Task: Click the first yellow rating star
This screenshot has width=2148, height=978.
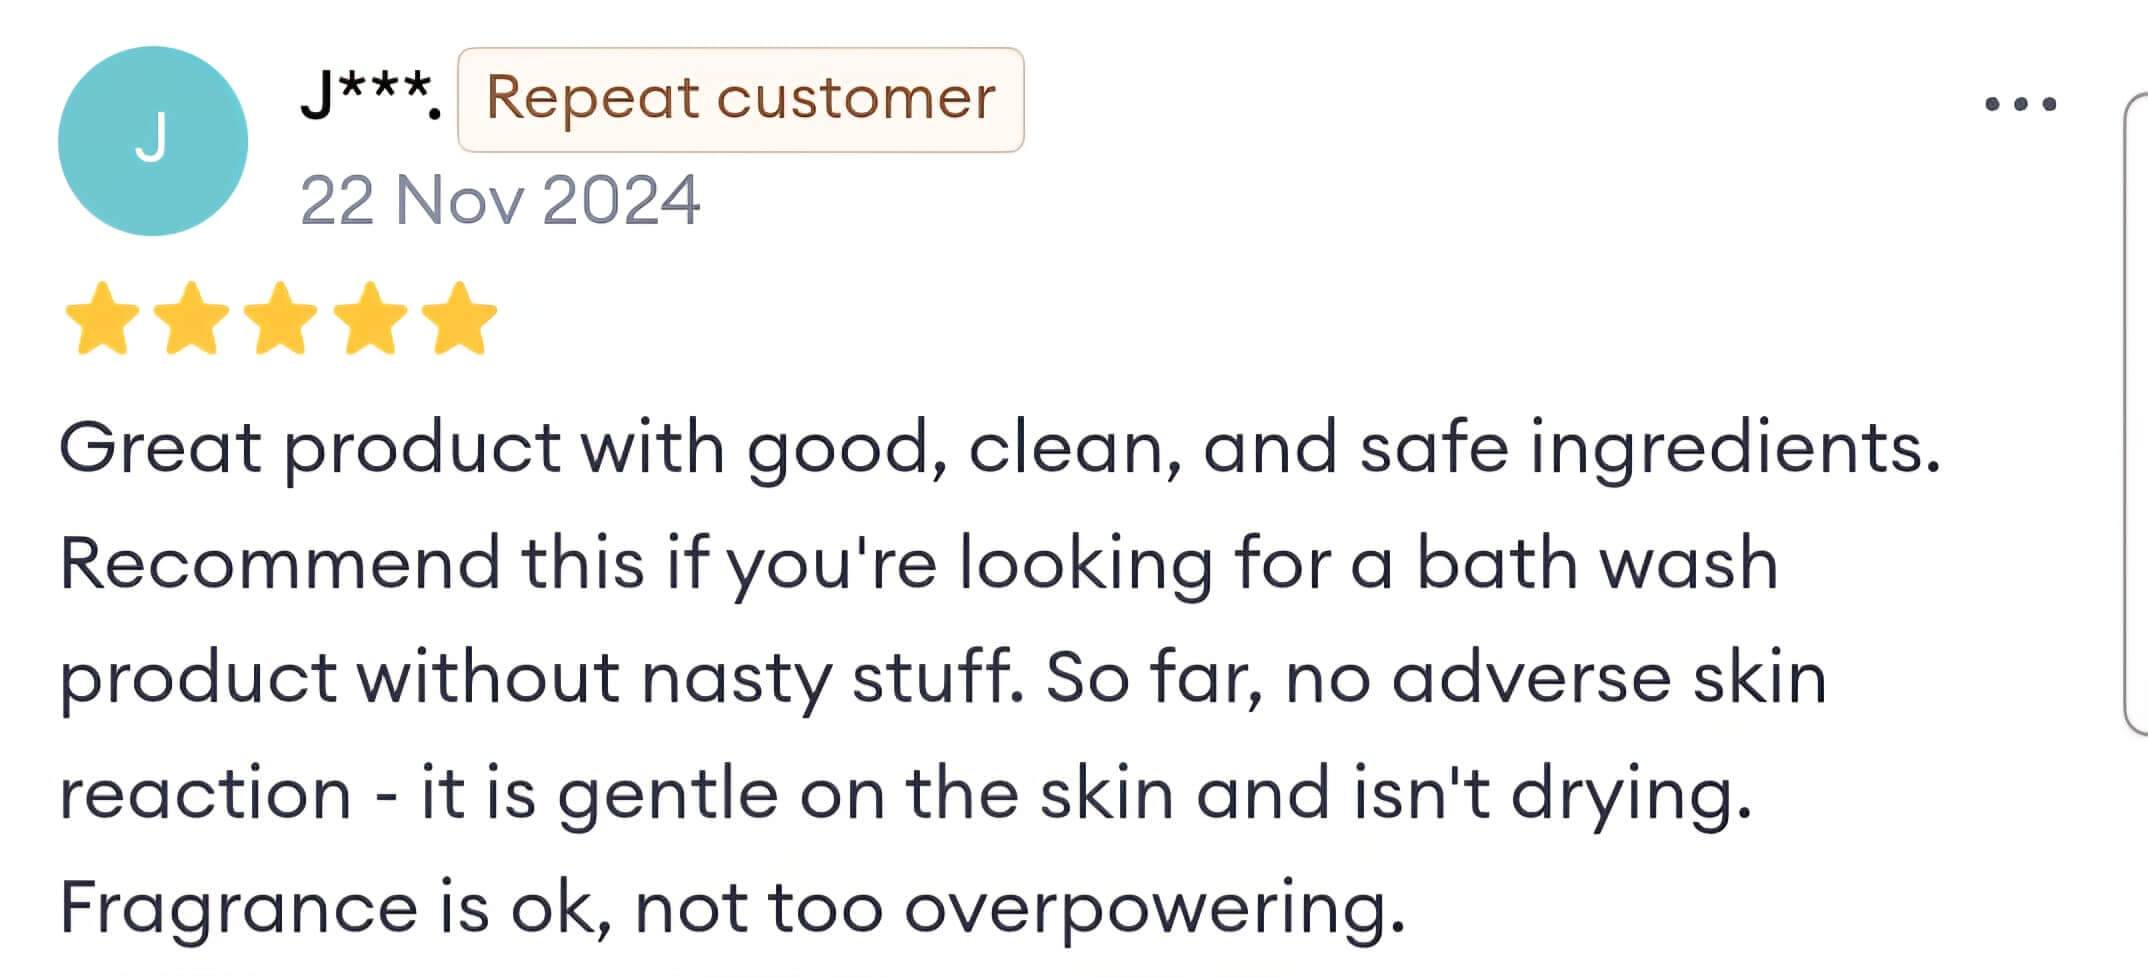Action: pyautogui.click(x=101, y=318)
